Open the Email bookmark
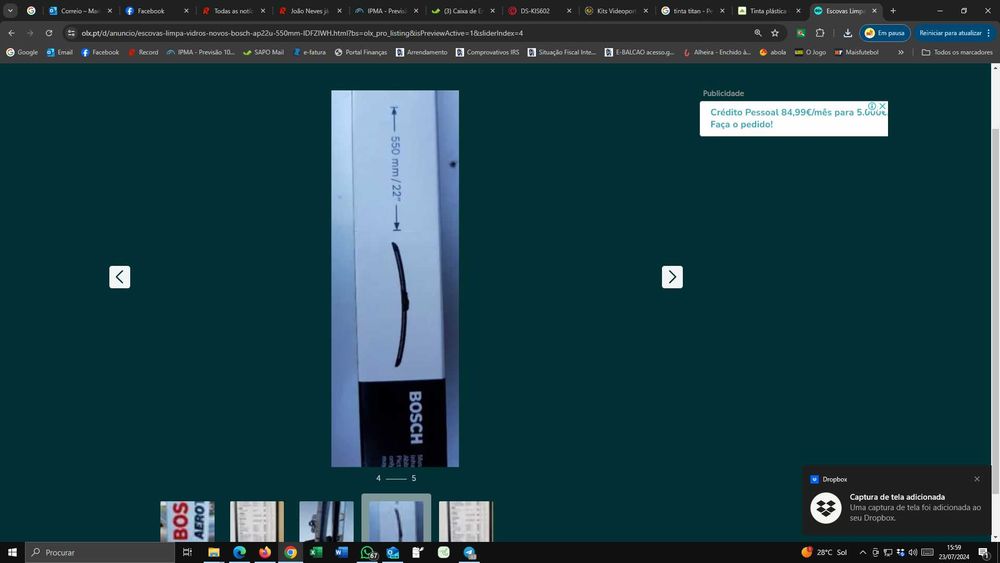The image size is (1000, 563). click(x=59, y=52)
